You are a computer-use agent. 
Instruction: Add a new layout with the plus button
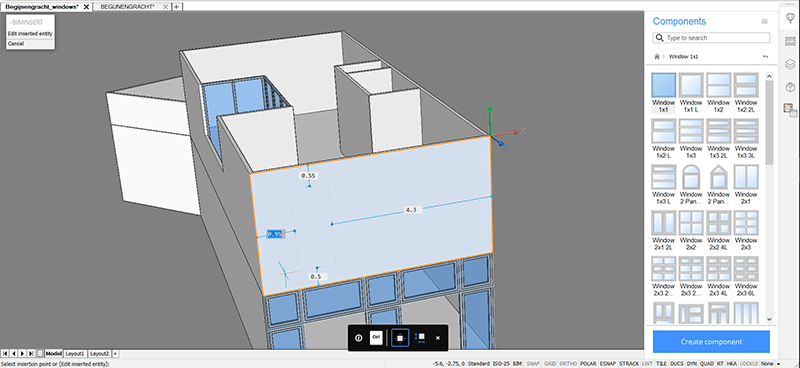tap(115, 353)
